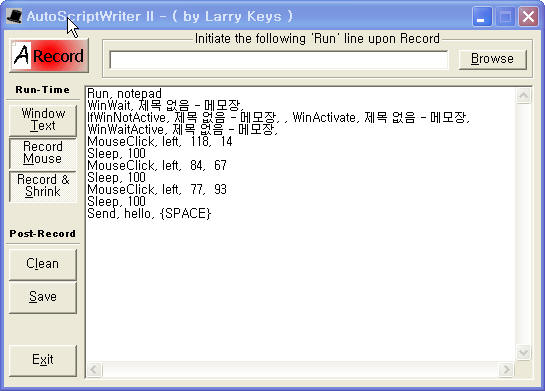Click 'MouseClick, left, 118, 14' line

160,141
